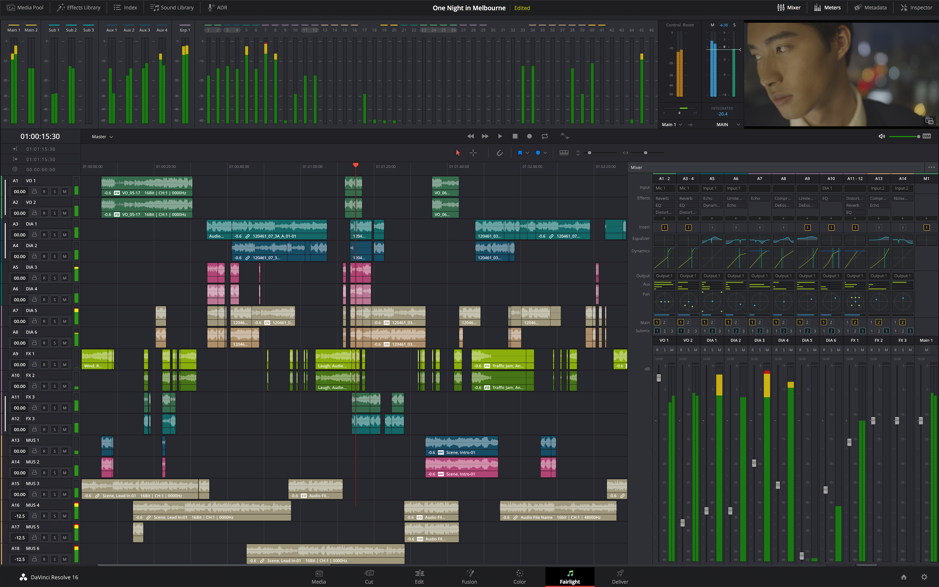Open the Meters panel
Screen dimensions: 939x587
[828, 7]
